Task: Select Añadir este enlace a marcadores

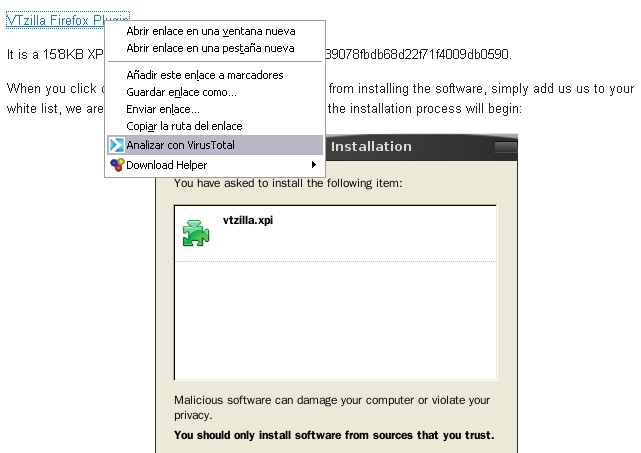Action: [x=215, y=75]
